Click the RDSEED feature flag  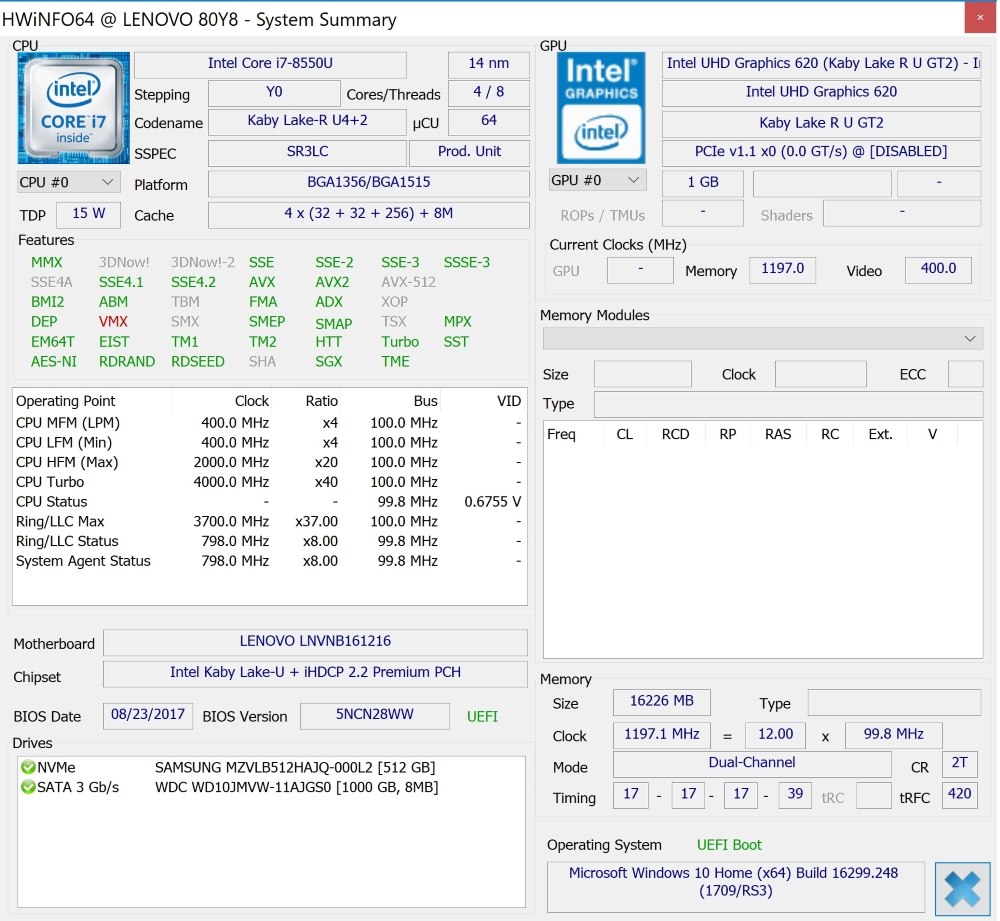tap(198, 362)
